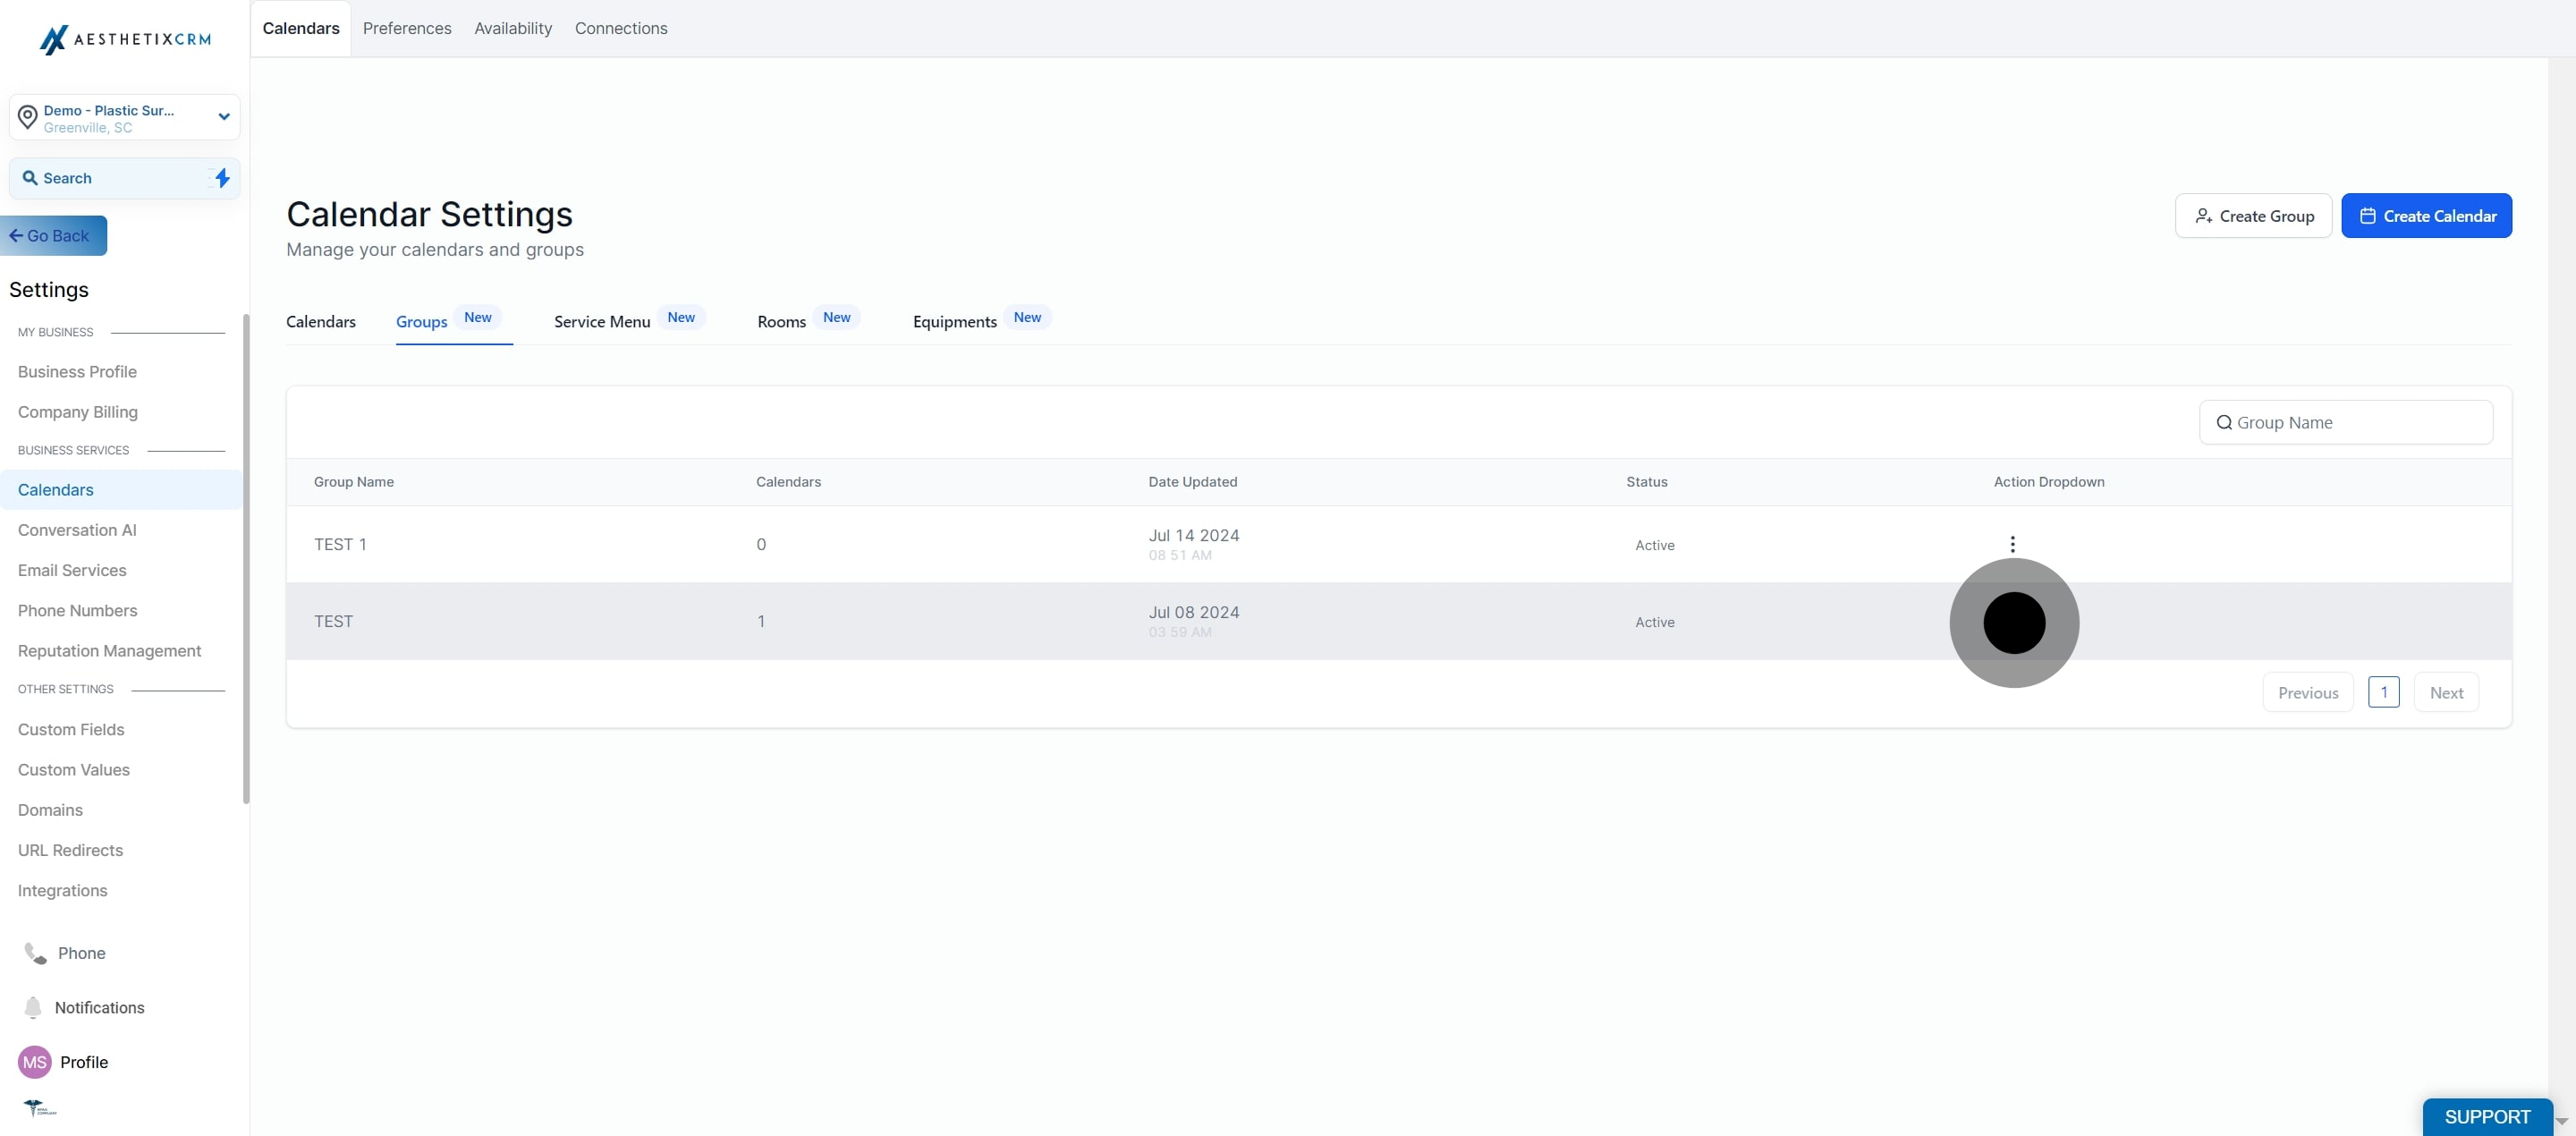Image resolution: width=2576 pixels, height=1136 pixels.
Task: Click the location pin icon
Action: [28, 117]
